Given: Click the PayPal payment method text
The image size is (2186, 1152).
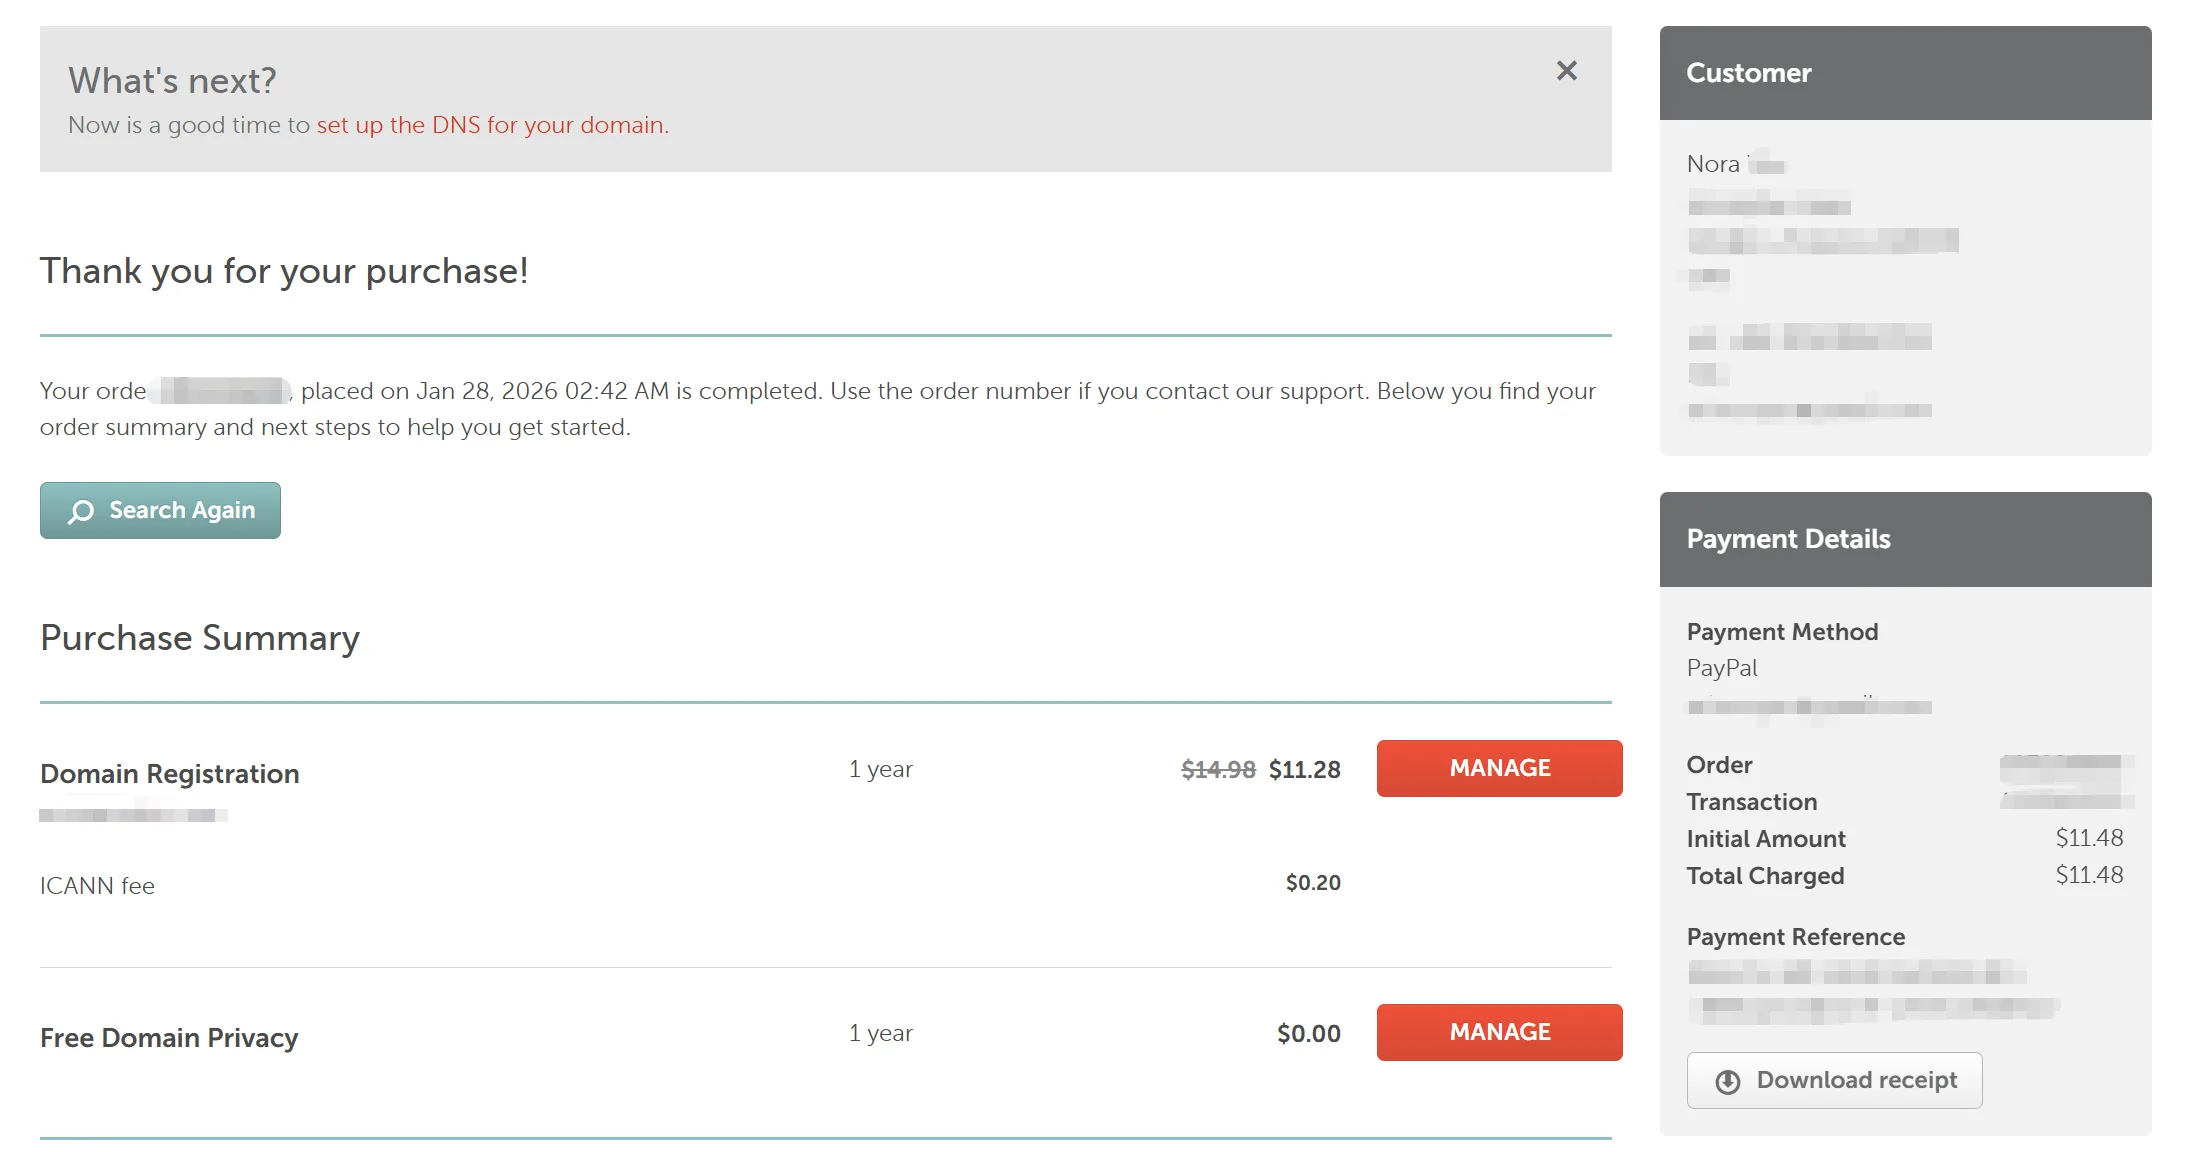Looking at the screenshot, I should [x=1721, y=668].
